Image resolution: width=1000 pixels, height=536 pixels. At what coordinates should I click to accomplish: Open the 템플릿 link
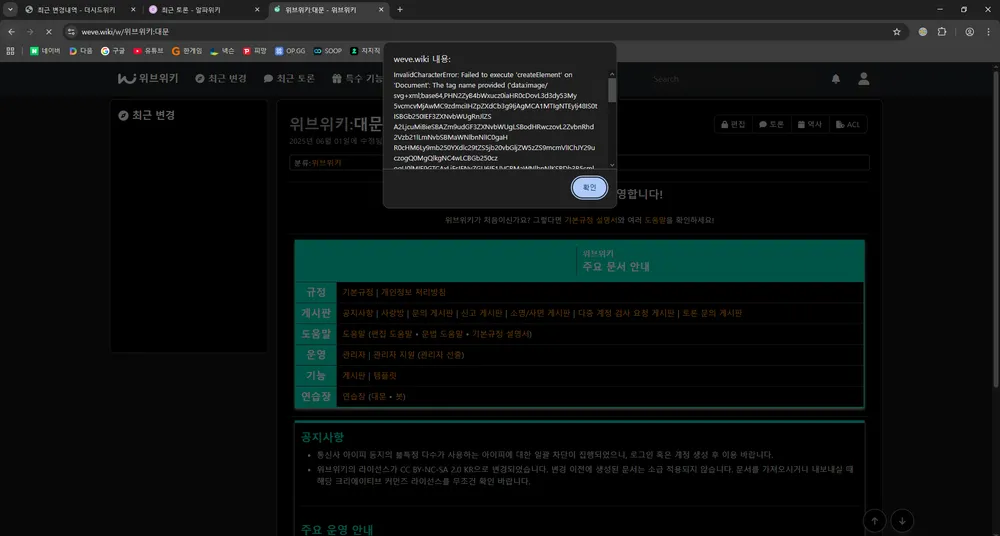[385, 376]
